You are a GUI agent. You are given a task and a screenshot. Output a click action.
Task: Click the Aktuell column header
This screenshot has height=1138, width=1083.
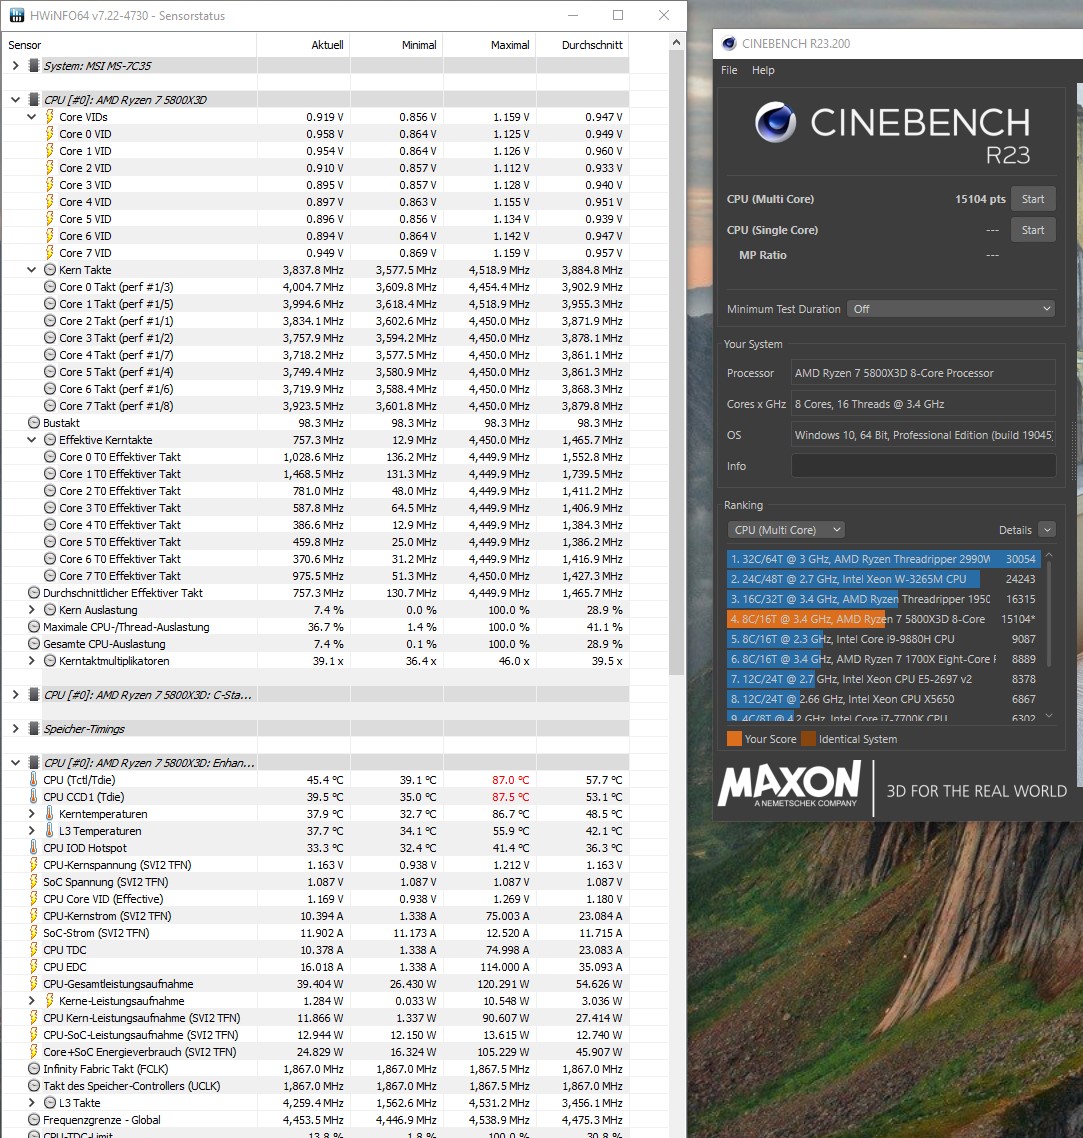pyautogui.click(x=303, y=45)
